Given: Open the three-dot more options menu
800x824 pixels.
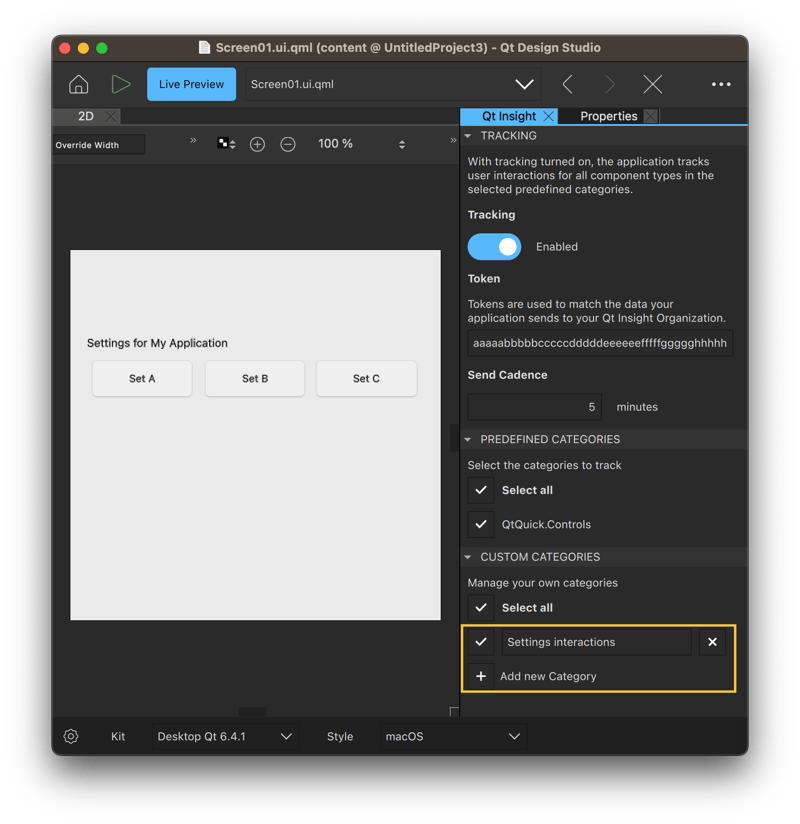Looking at the screenshot, I should [x=721, y=85].
